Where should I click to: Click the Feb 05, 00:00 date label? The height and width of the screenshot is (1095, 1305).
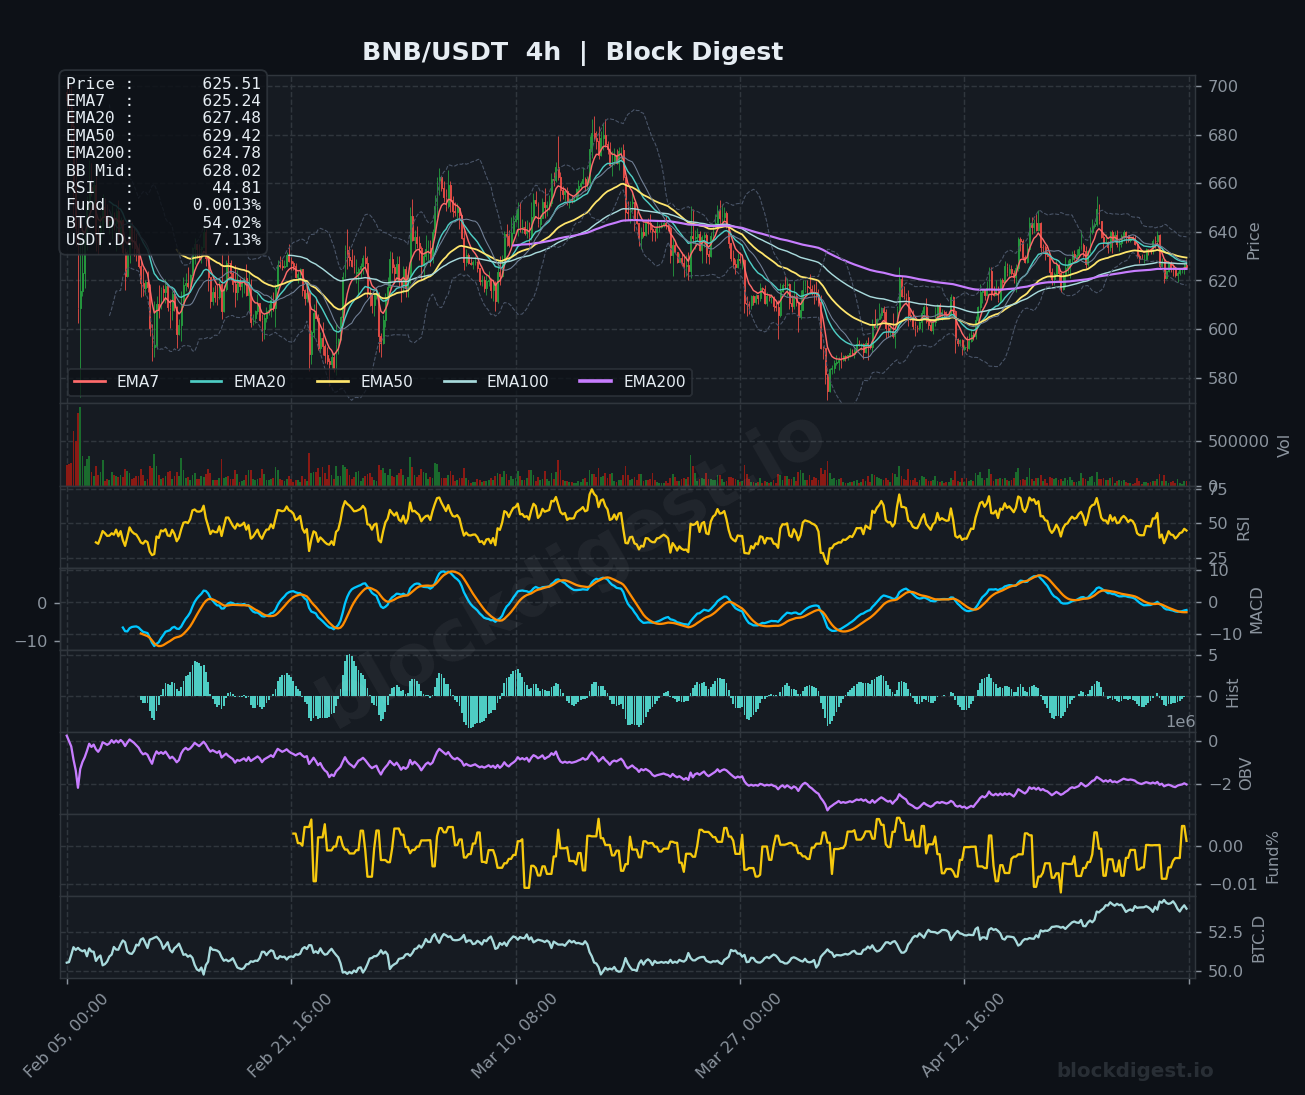(67, 1036)
